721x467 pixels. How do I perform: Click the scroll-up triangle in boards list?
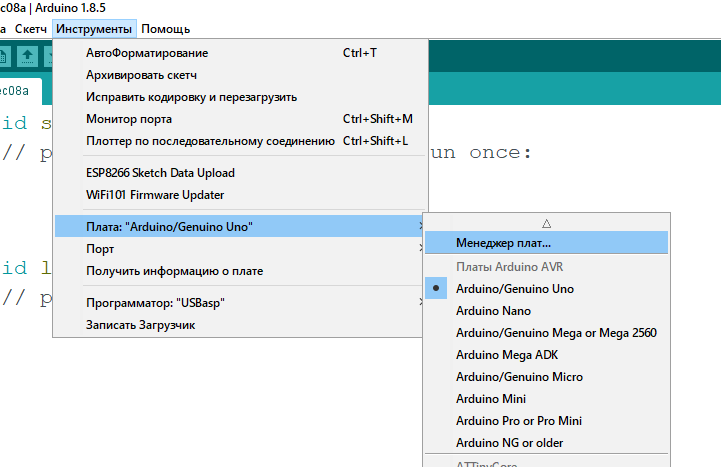click(546, 223)
